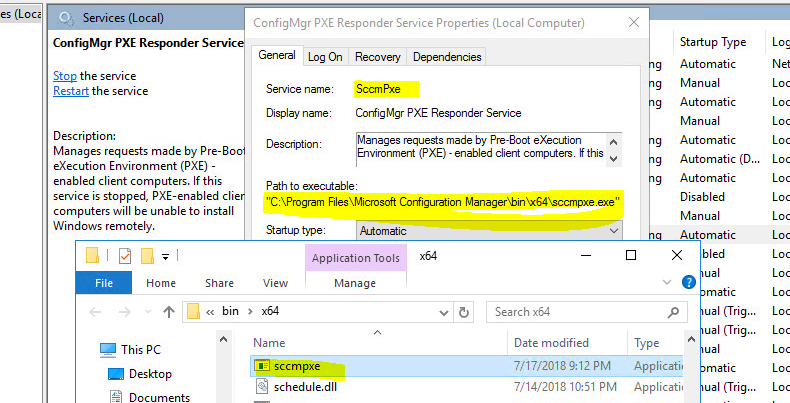Click the folder icon in Explorer title bar
Screen dimensions: 790x403
click(92, 256)
